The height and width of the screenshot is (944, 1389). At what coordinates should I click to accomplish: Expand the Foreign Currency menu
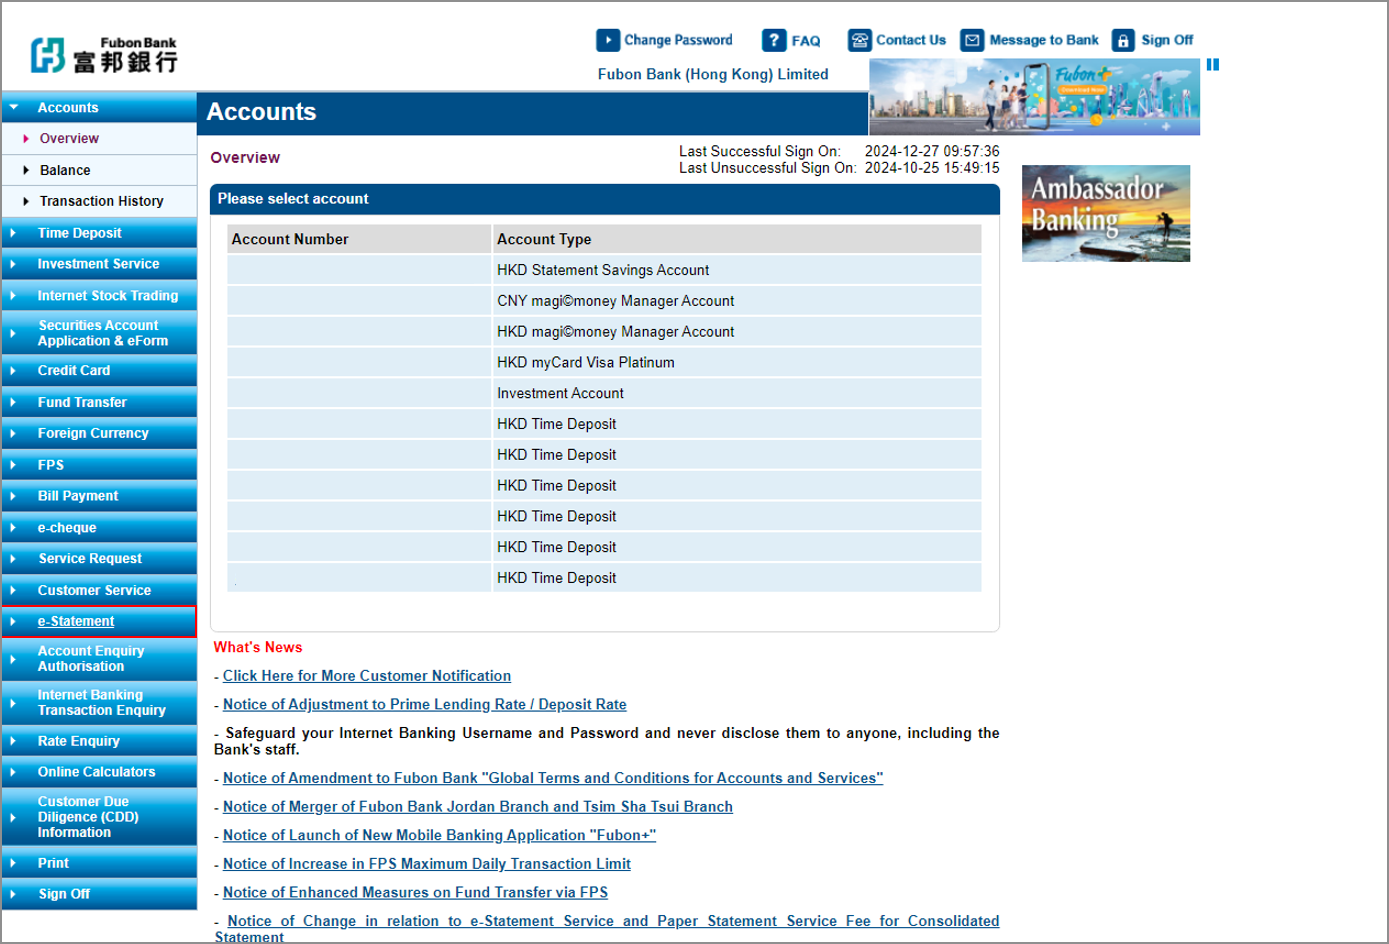[99, 434]
